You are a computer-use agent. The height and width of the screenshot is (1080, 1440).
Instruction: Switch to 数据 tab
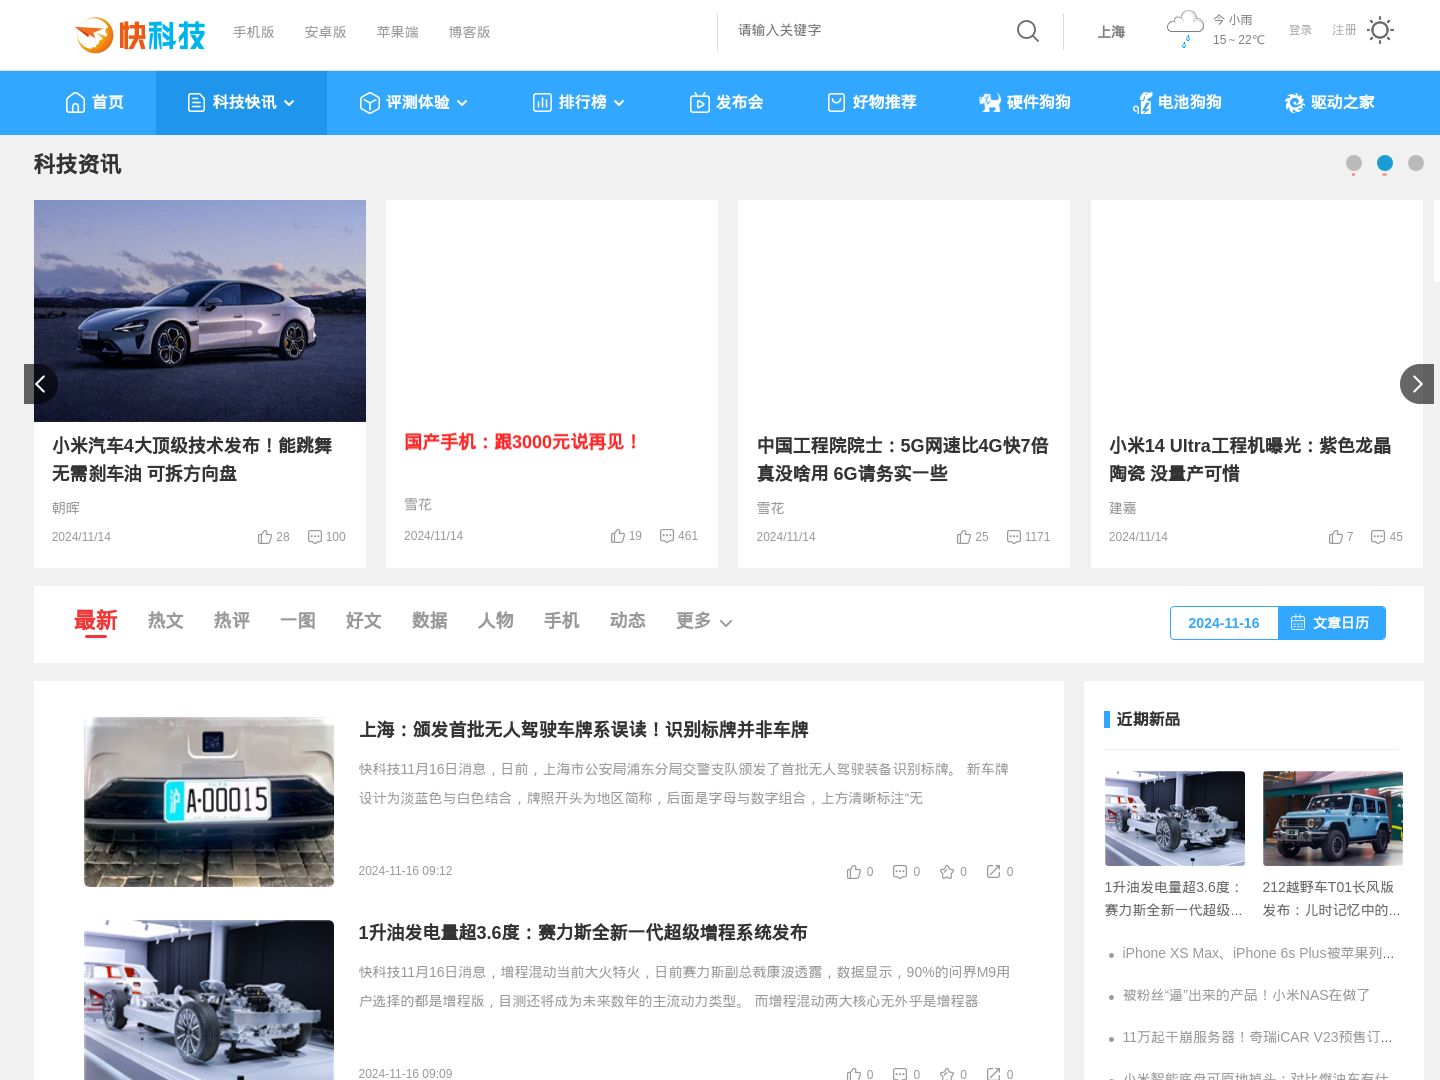point(430,621)
